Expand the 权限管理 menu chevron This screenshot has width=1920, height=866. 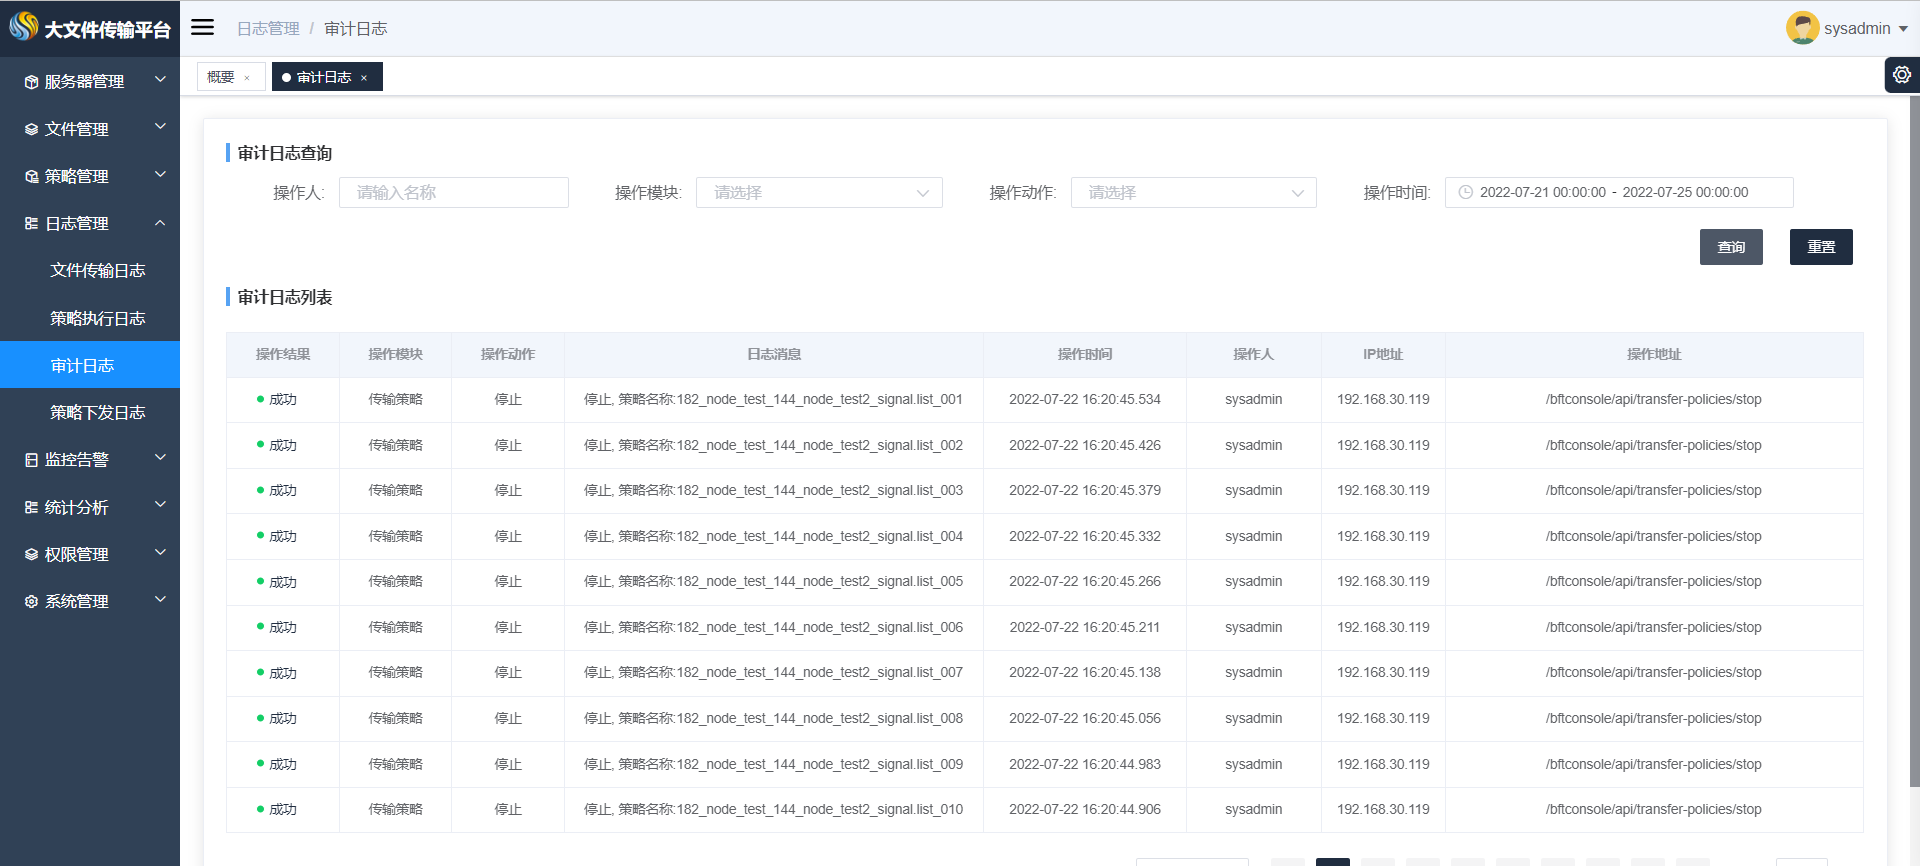[x=160, y=552]
